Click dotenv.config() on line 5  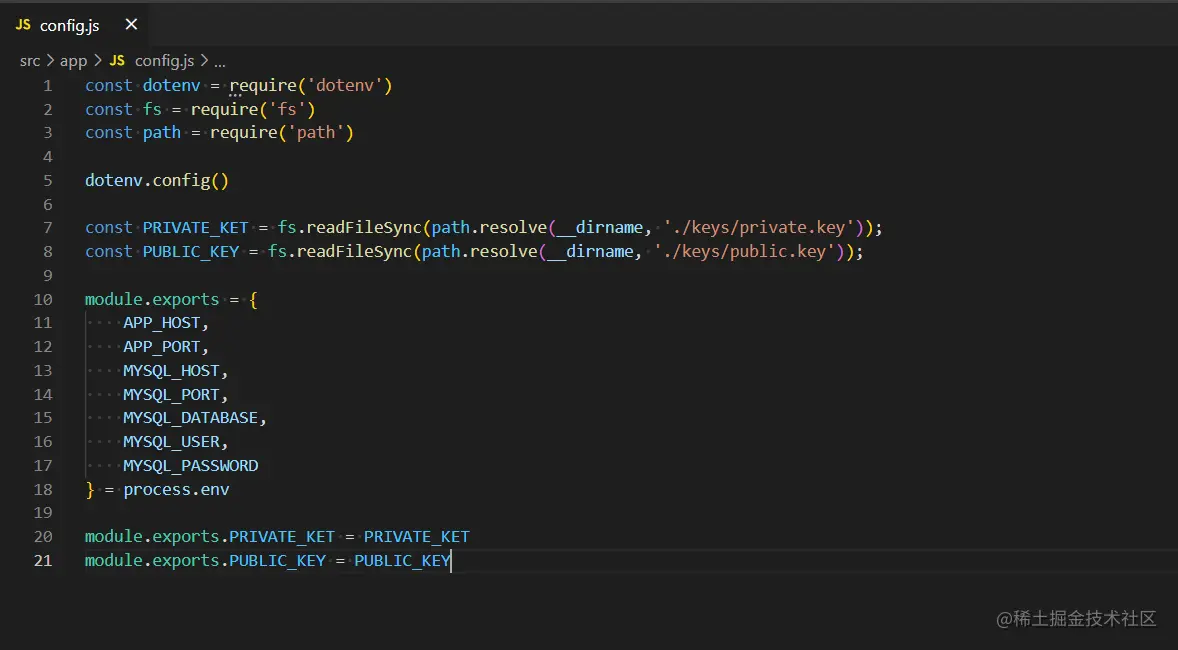pos(157,181)
